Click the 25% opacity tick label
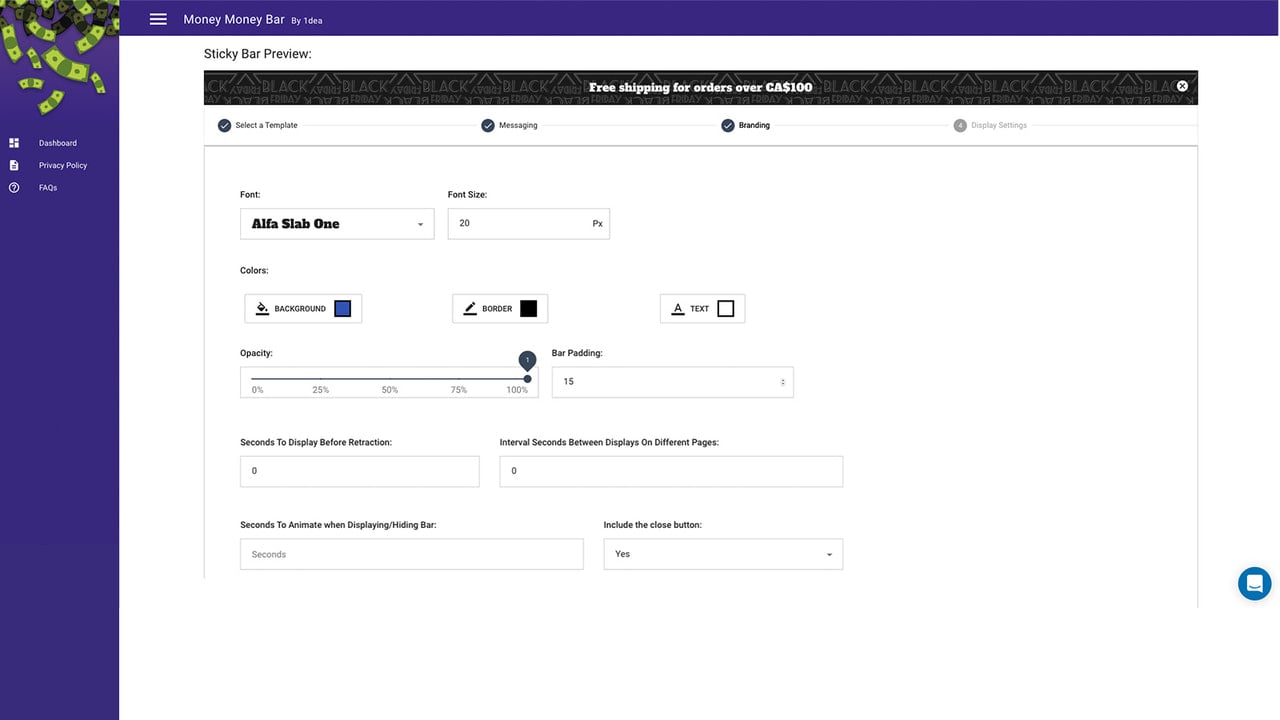 (x=320, y=390)
